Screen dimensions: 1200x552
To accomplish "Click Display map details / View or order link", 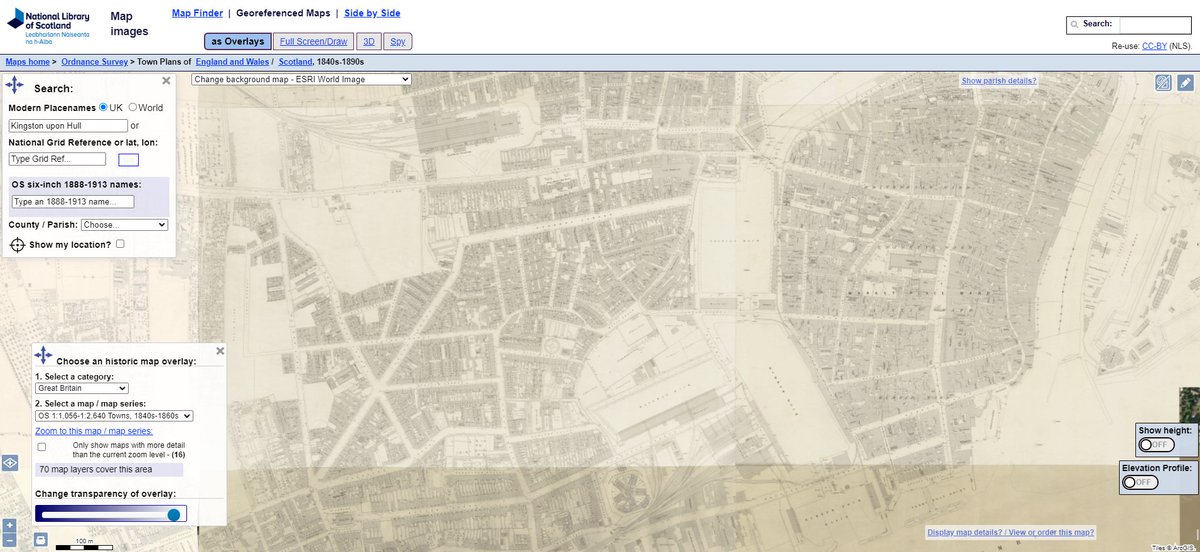I will pos(1010,533).
